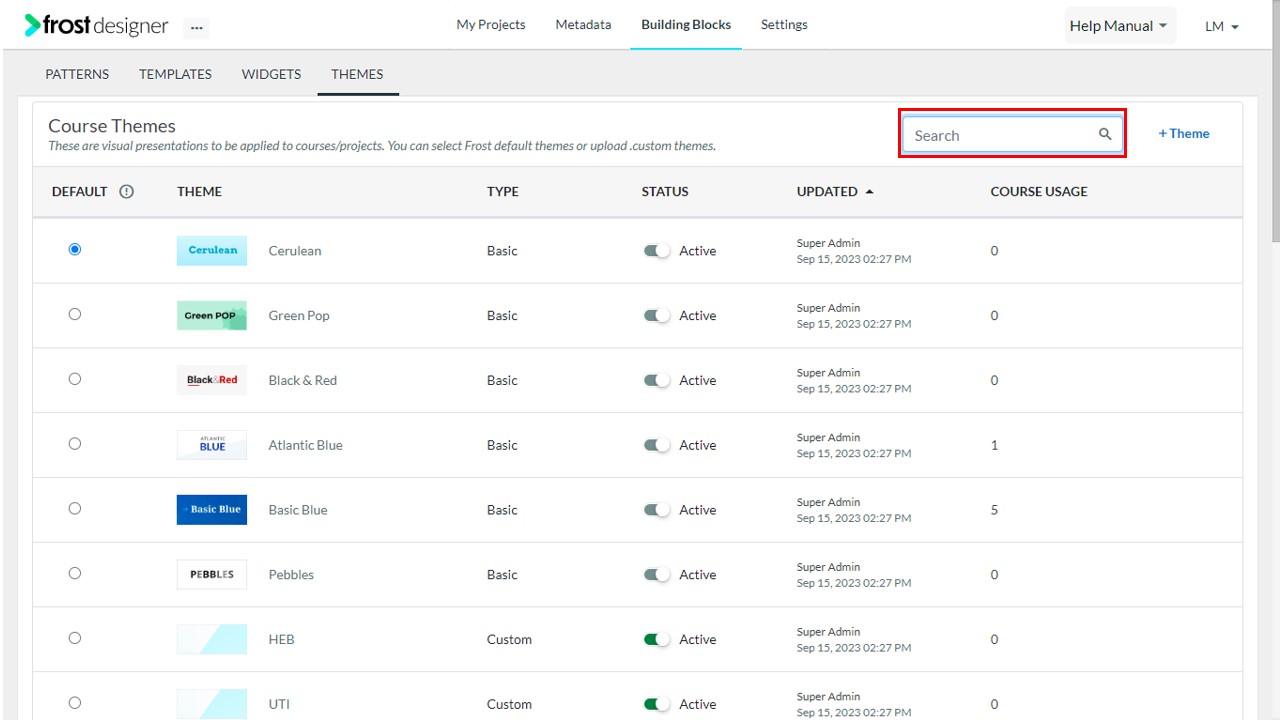1280x720 pixels.
Task: Toggle Pebbles theme active status
Action: click(657, 574)
